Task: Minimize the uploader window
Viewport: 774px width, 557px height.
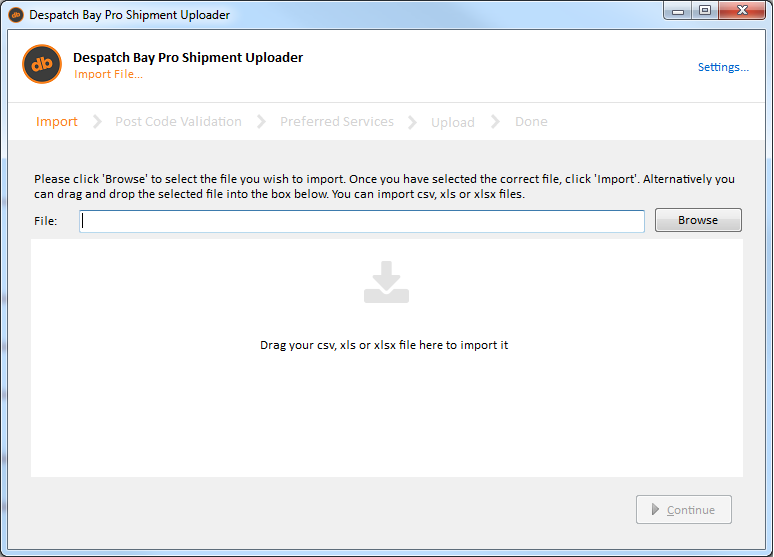Action: pyautogui.click(x=678, y=11)
